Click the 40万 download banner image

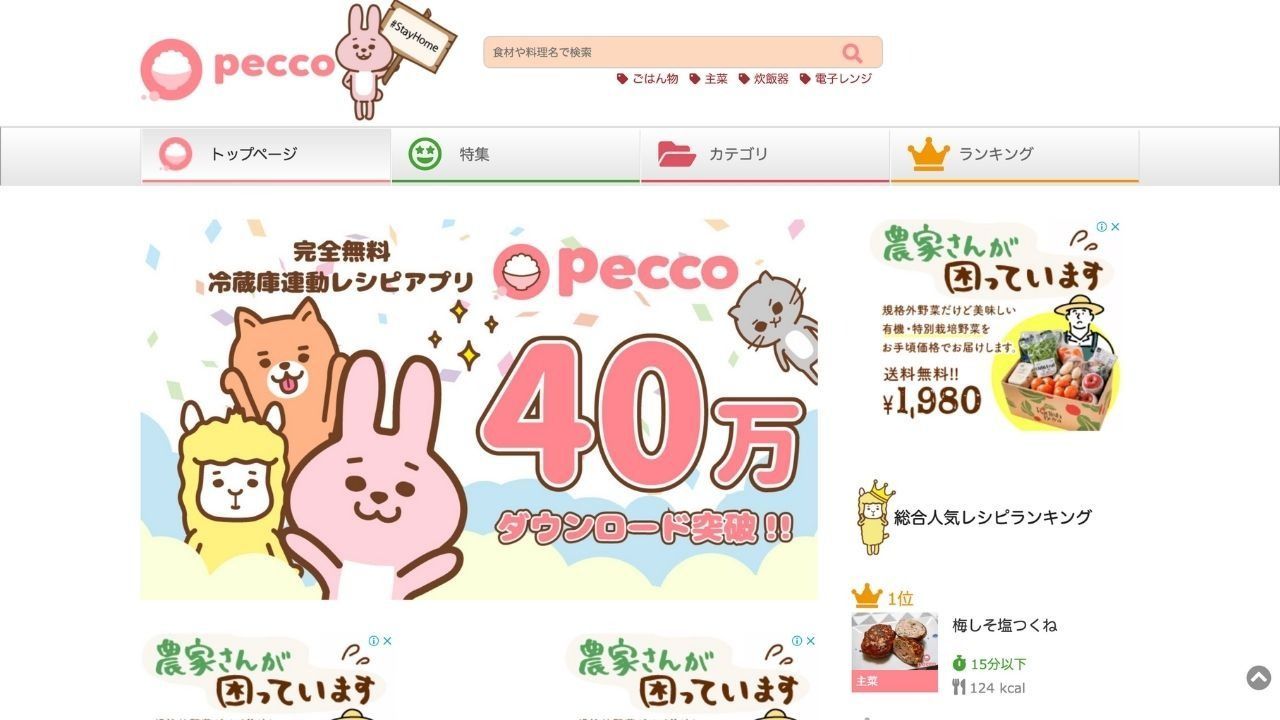(x=479, y=409)
